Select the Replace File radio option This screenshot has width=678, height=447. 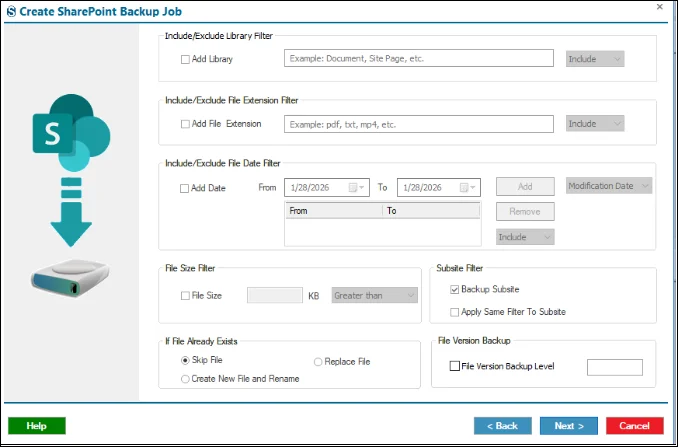318,362
